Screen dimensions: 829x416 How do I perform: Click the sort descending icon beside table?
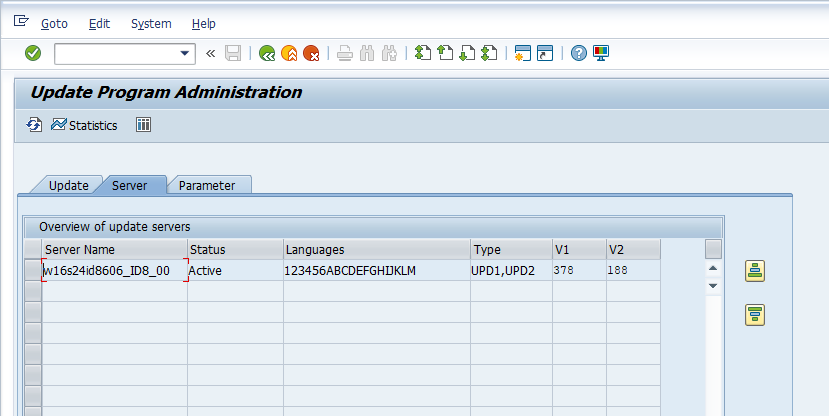coord(755,316)
